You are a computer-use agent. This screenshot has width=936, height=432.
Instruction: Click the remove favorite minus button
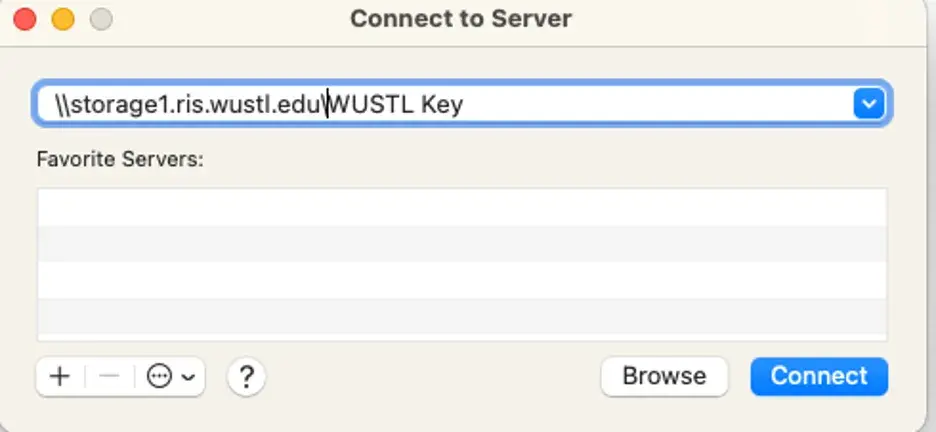(x=110, y=377)
